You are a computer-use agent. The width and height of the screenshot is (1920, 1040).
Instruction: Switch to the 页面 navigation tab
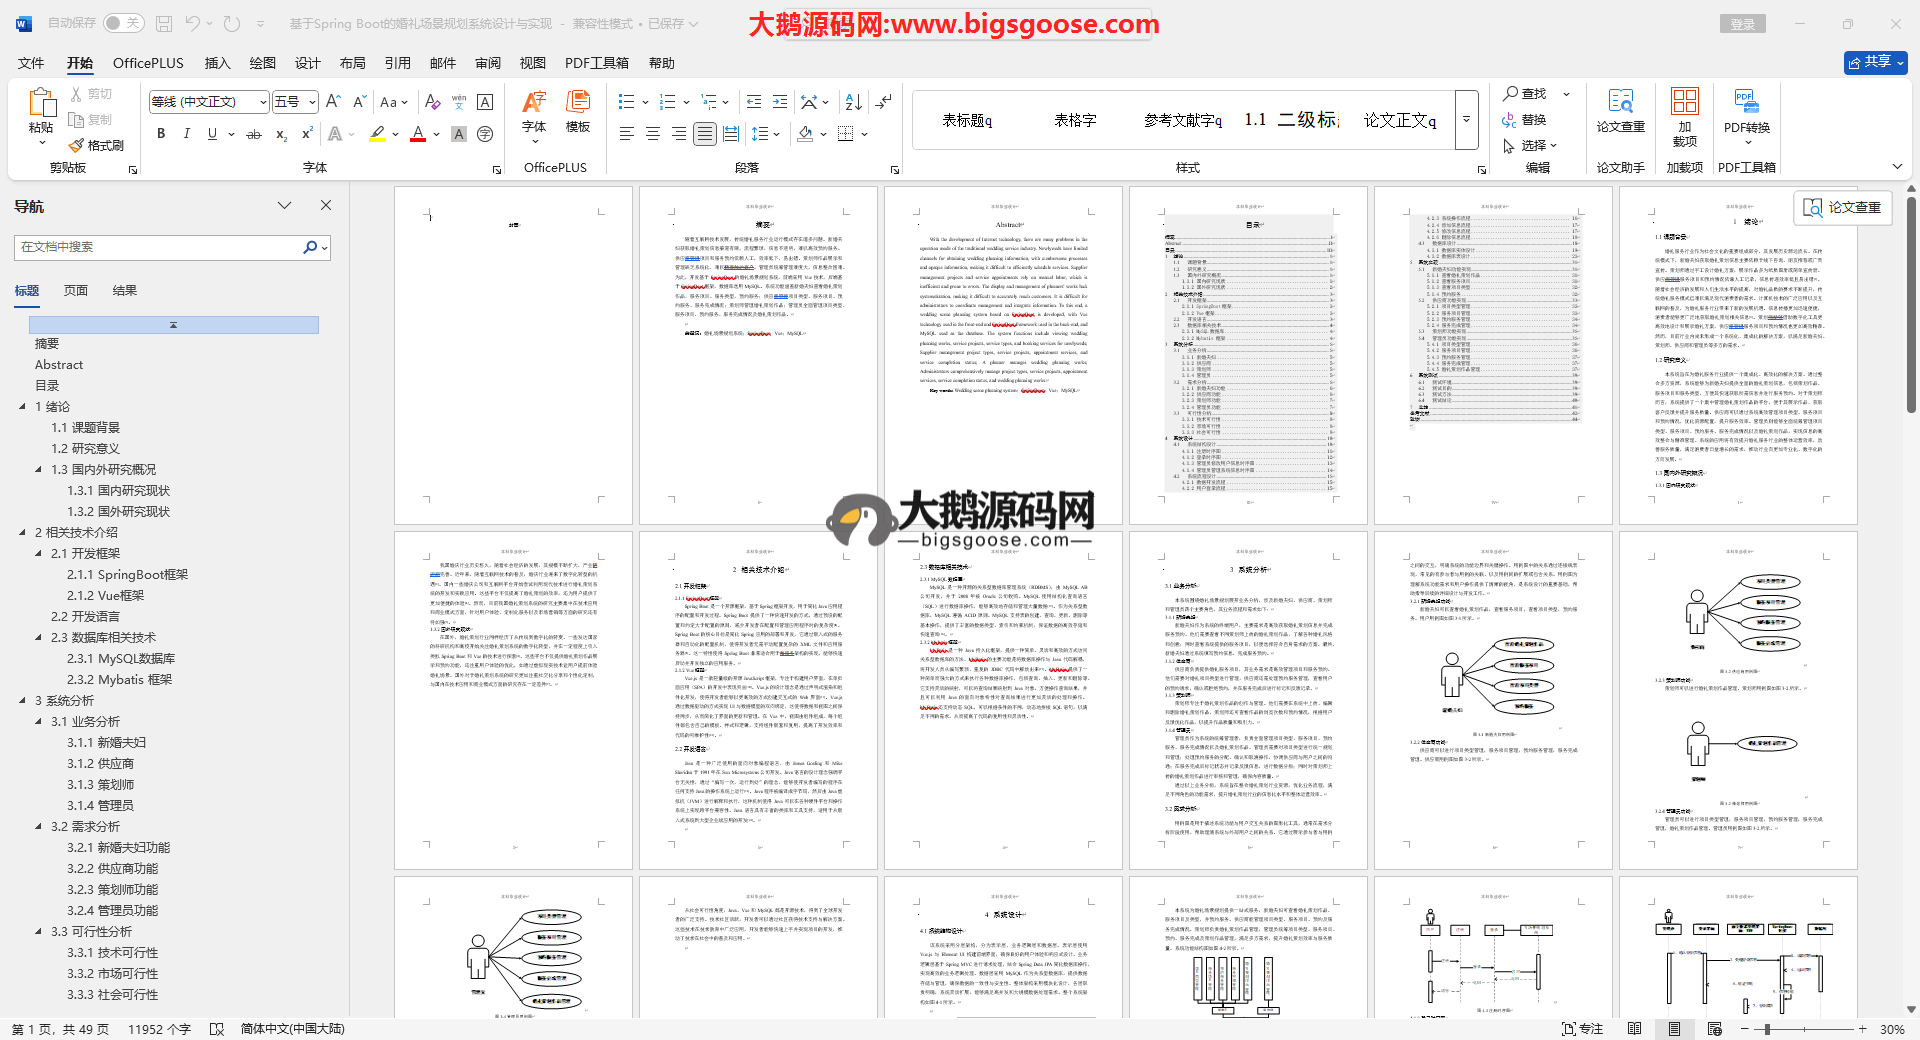tap(76, 291)
